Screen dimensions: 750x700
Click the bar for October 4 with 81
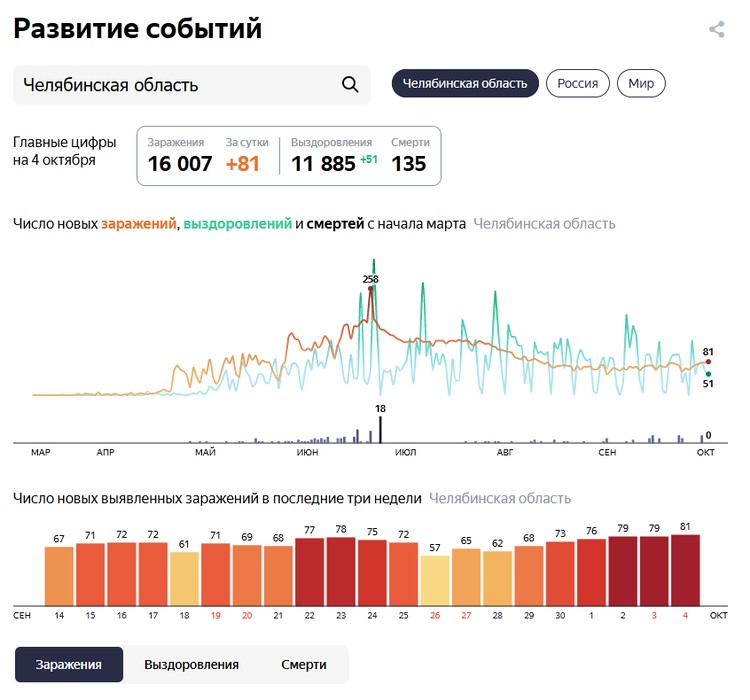pos(685,570)
